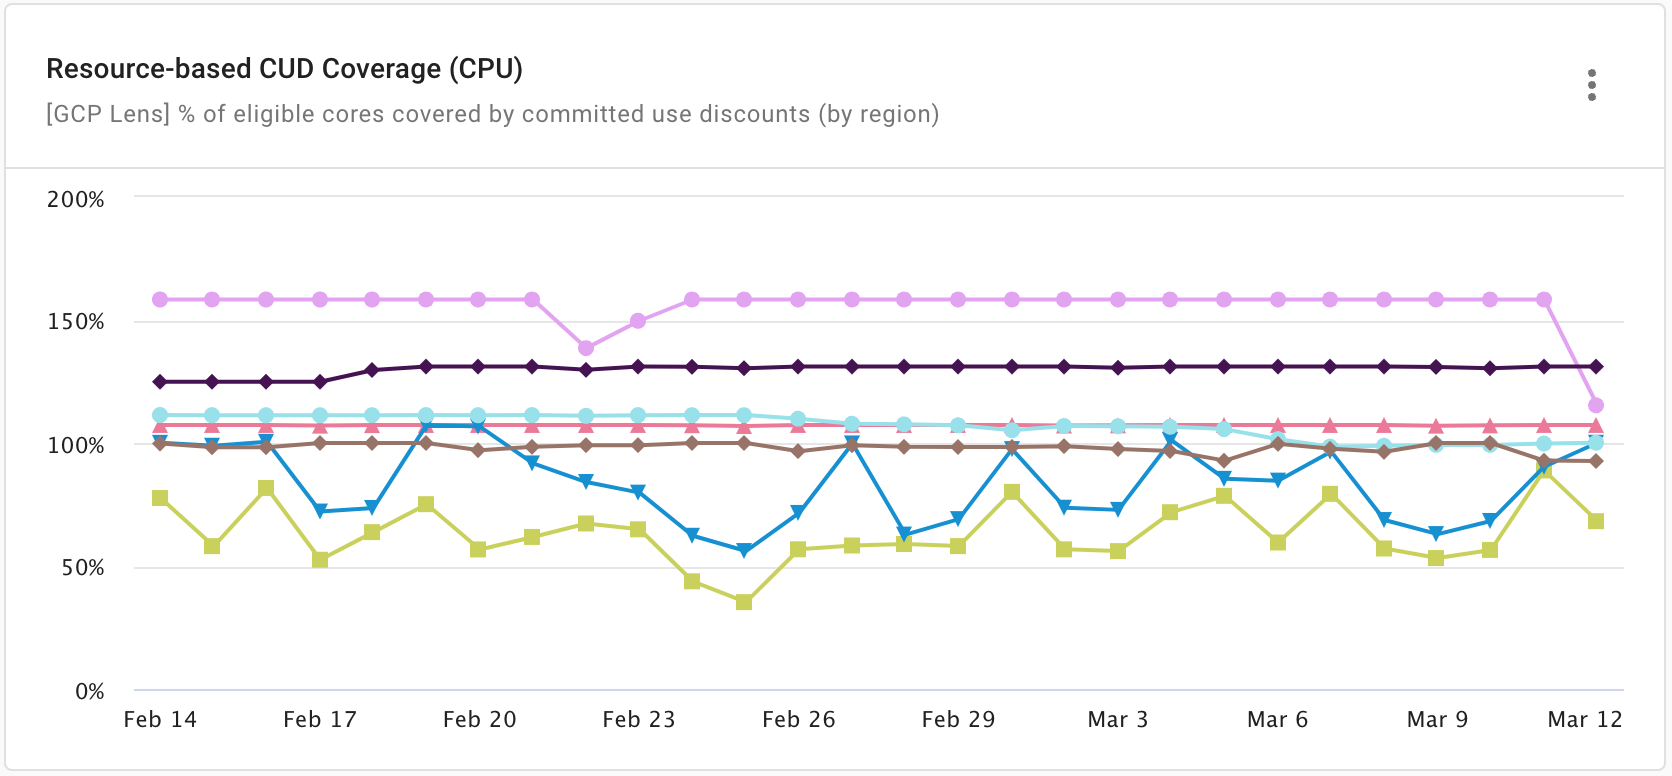The height and width of the screenshot is (776, 1672).
Task: Click the purple dip data point on Feb 22
Action: coord(585,349)
